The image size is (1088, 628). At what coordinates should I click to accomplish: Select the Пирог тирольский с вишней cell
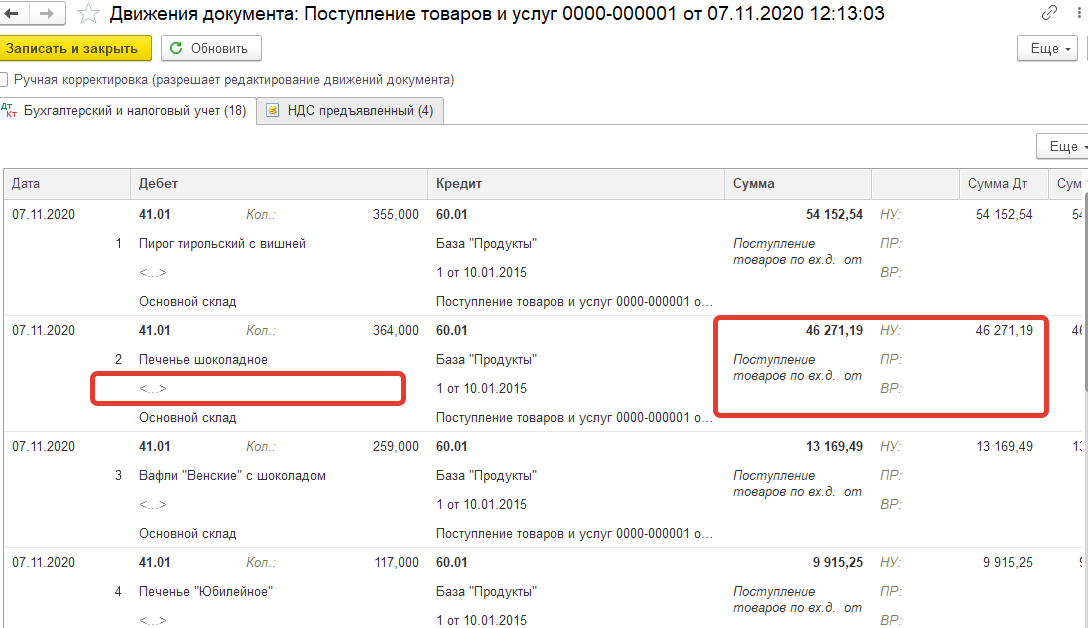click(222, 244)
